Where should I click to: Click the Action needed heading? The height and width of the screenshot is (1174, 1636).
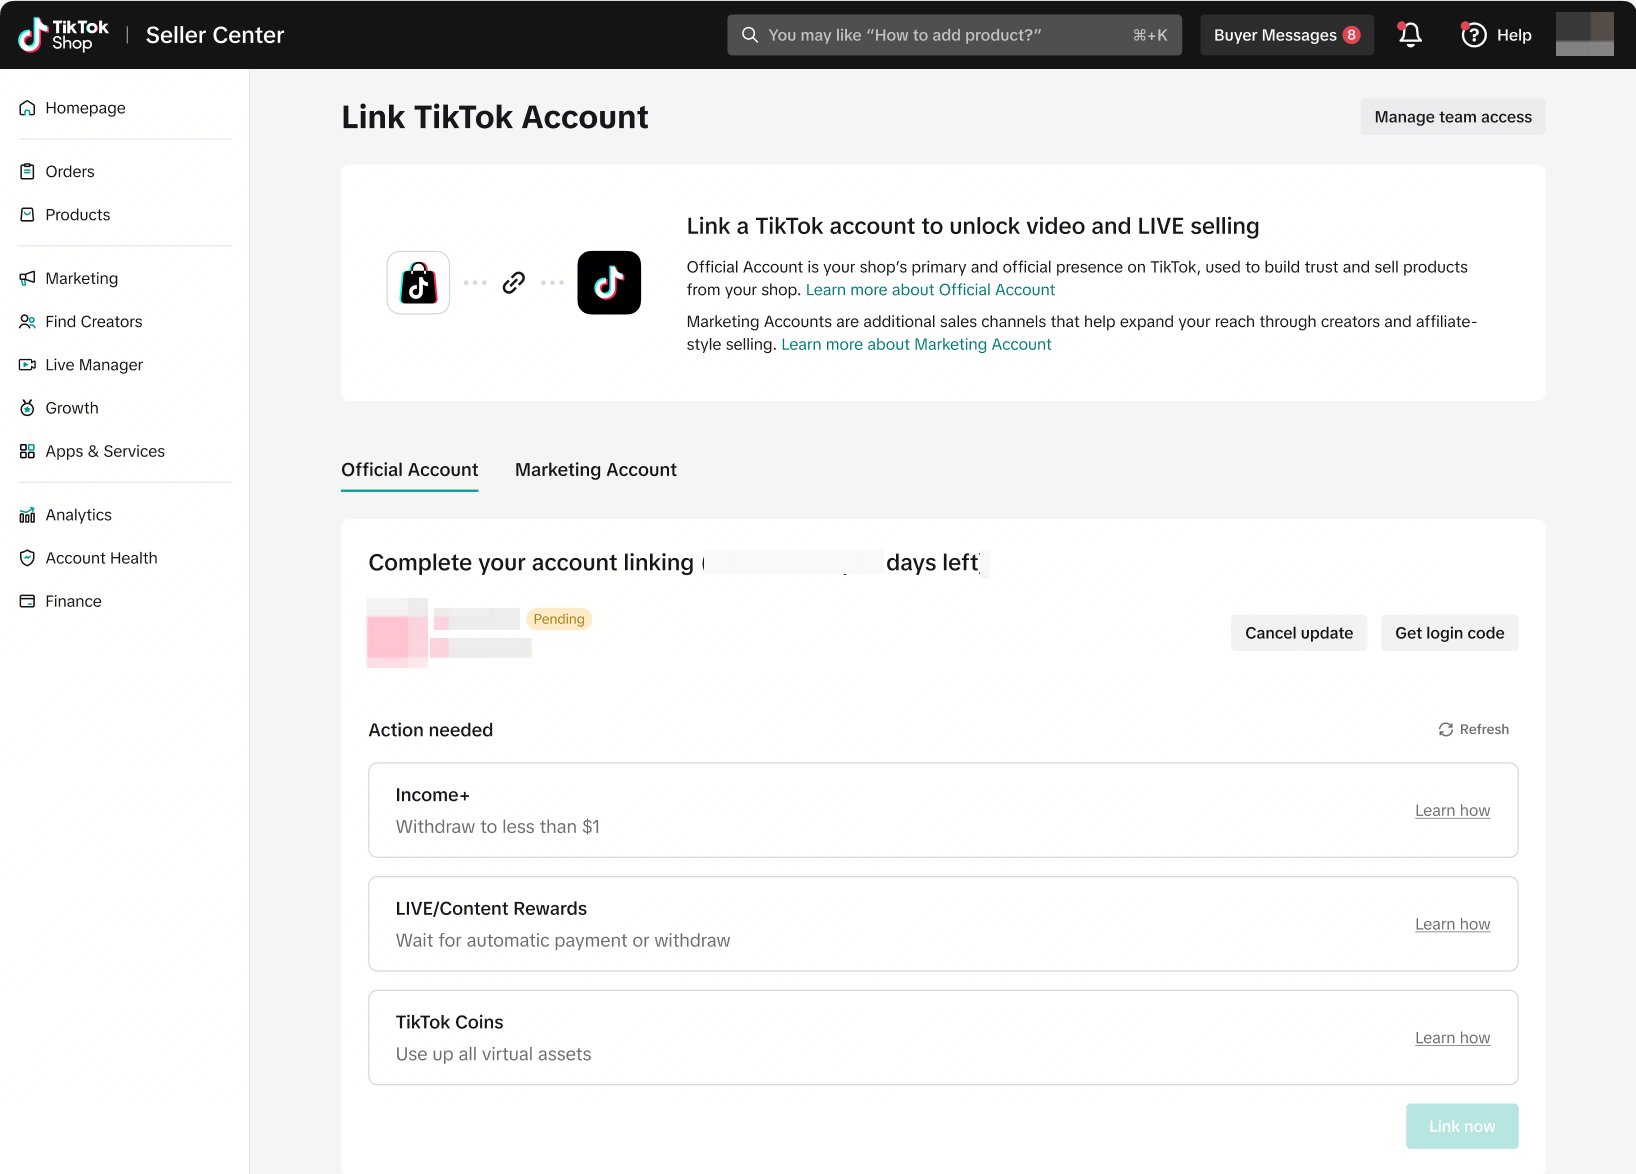(431, 730)
